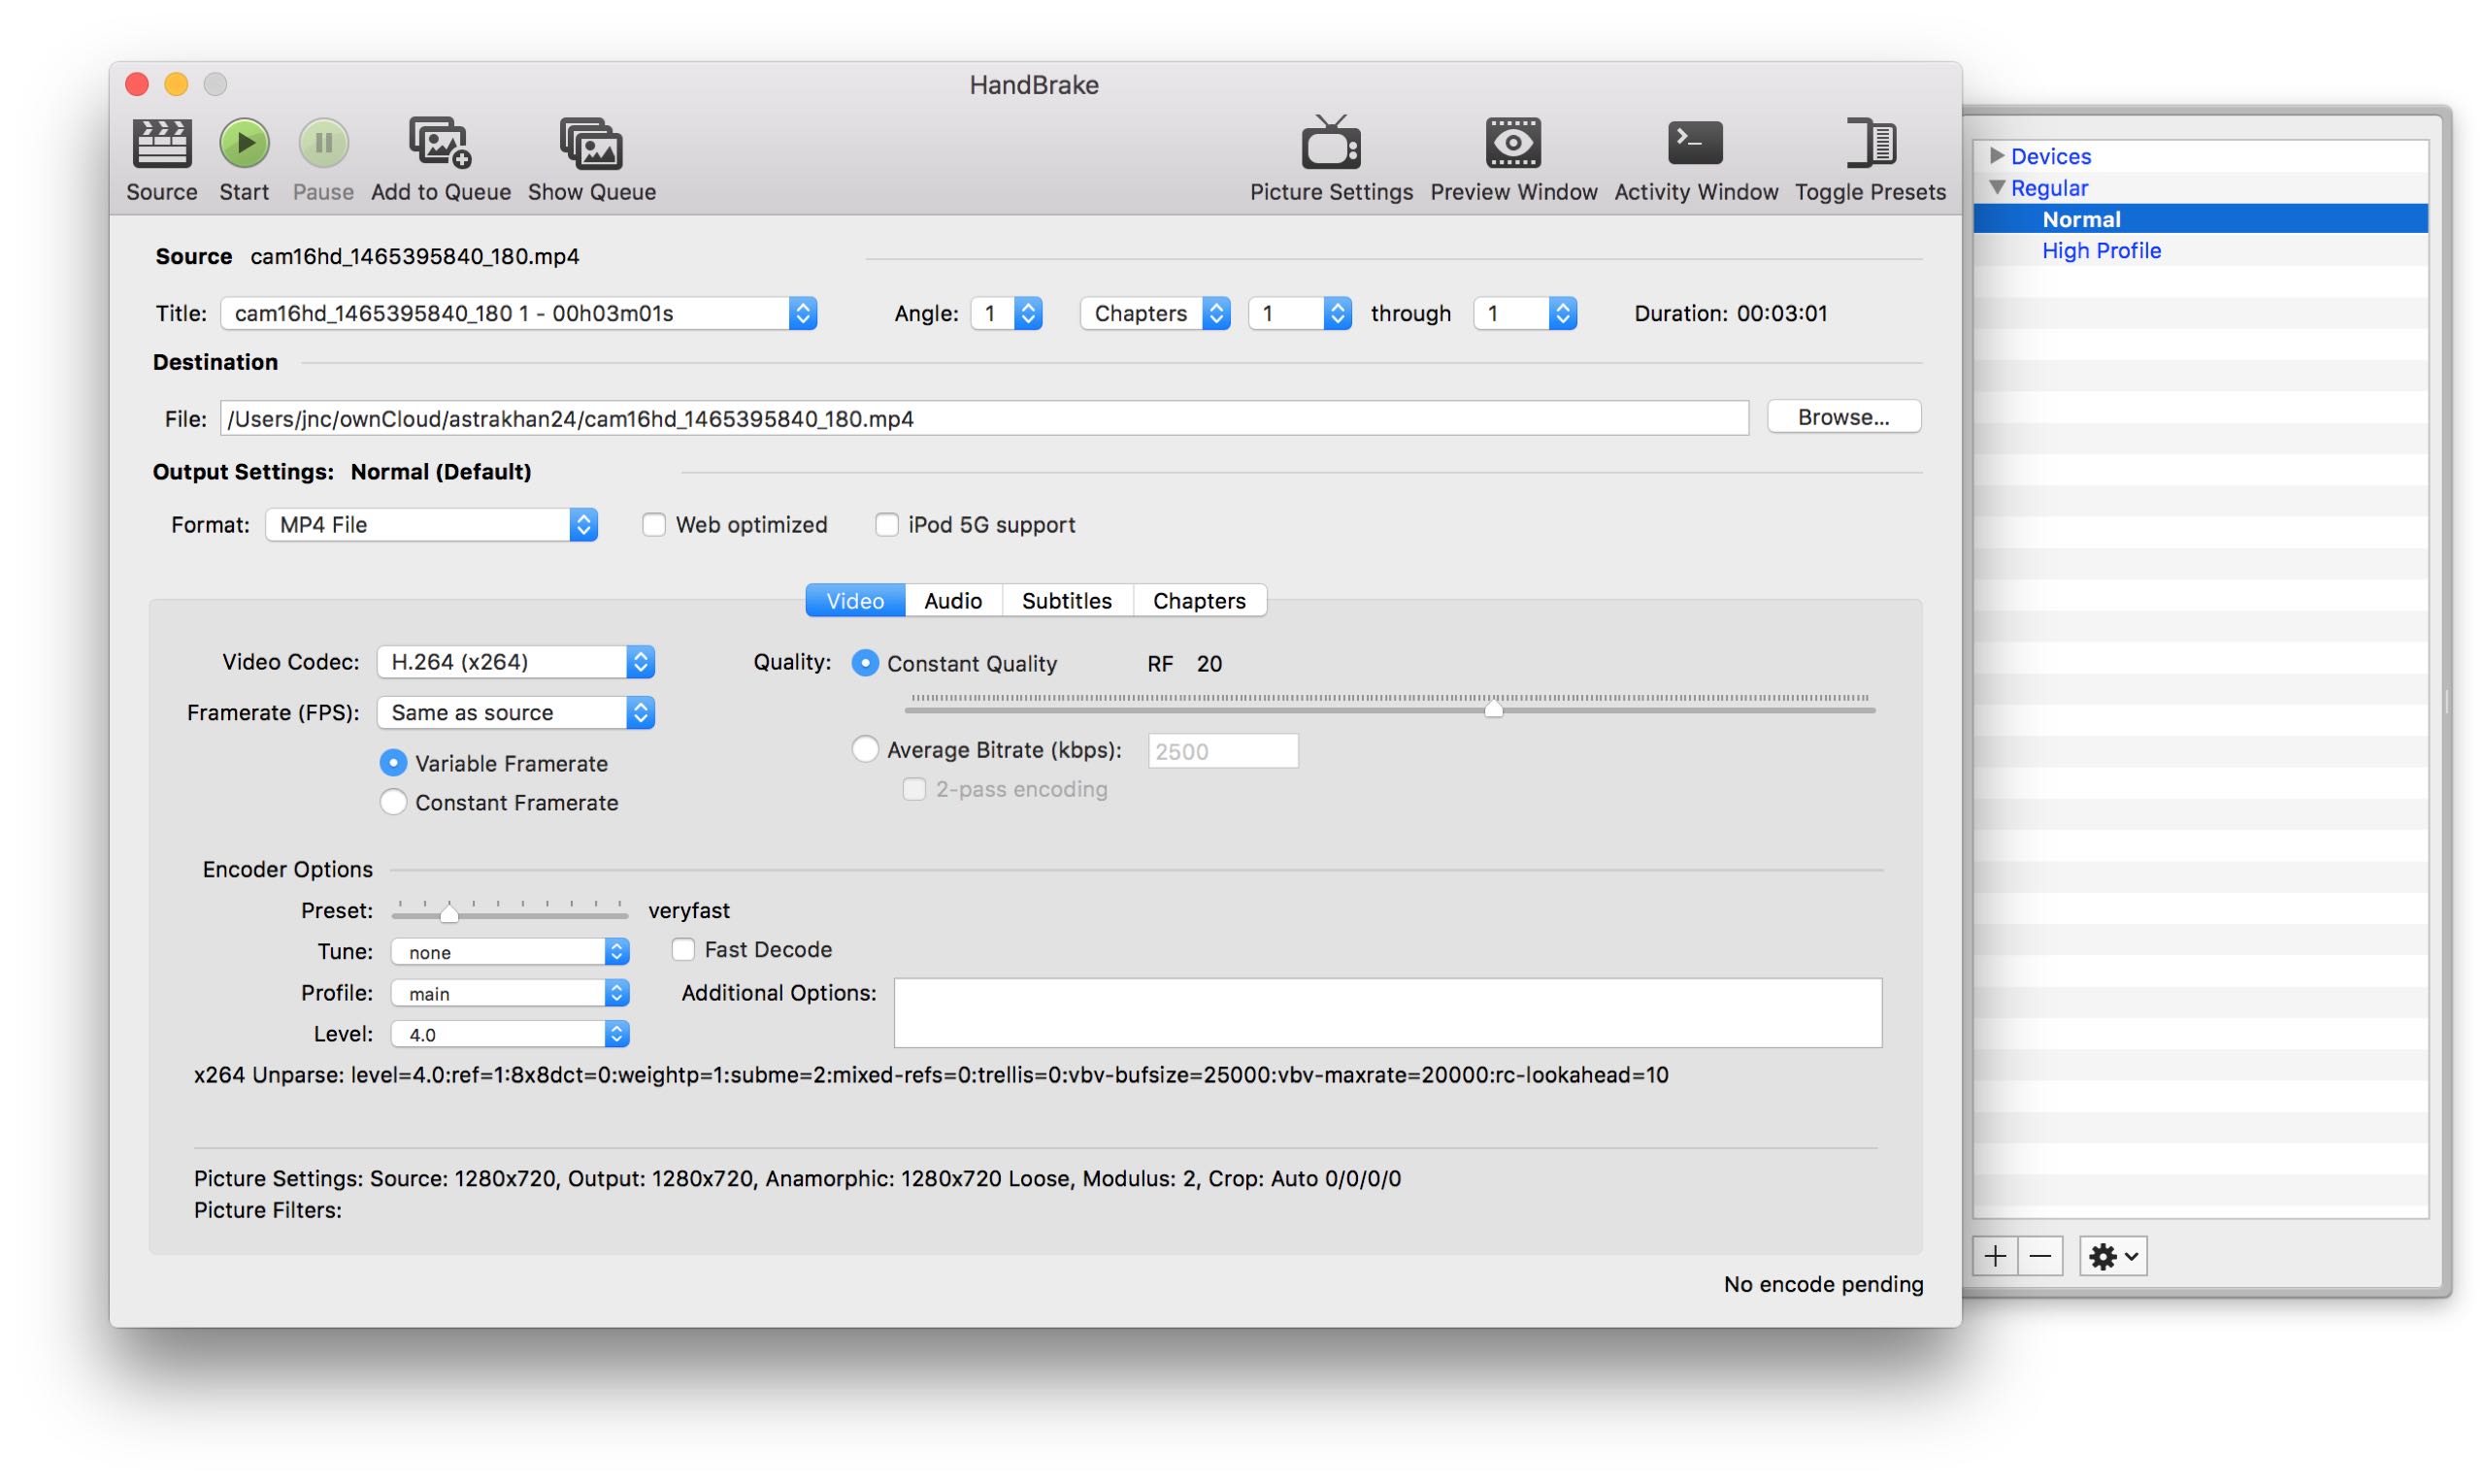2485x1484 pixels.
Task: Expand the Devices preset group
Action: pos(1997,156)
